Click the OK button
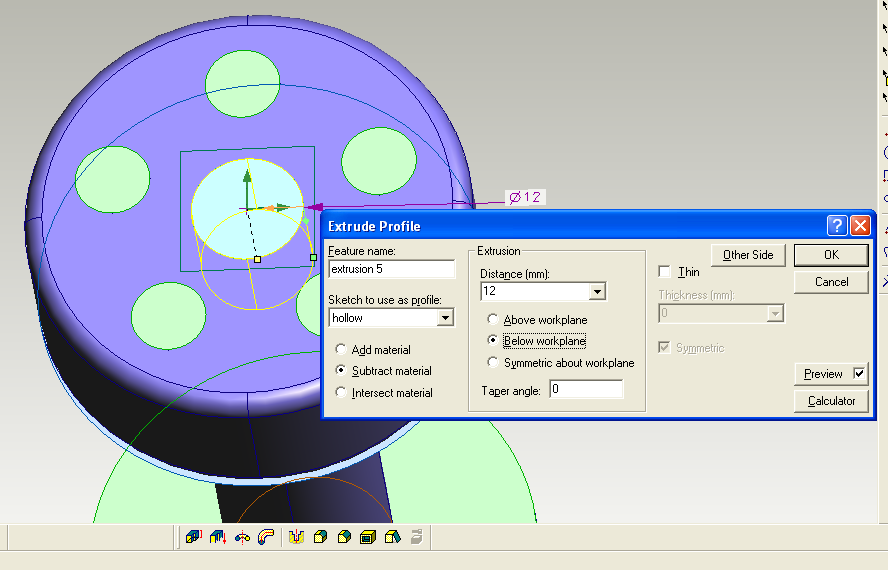 (831, 255)
